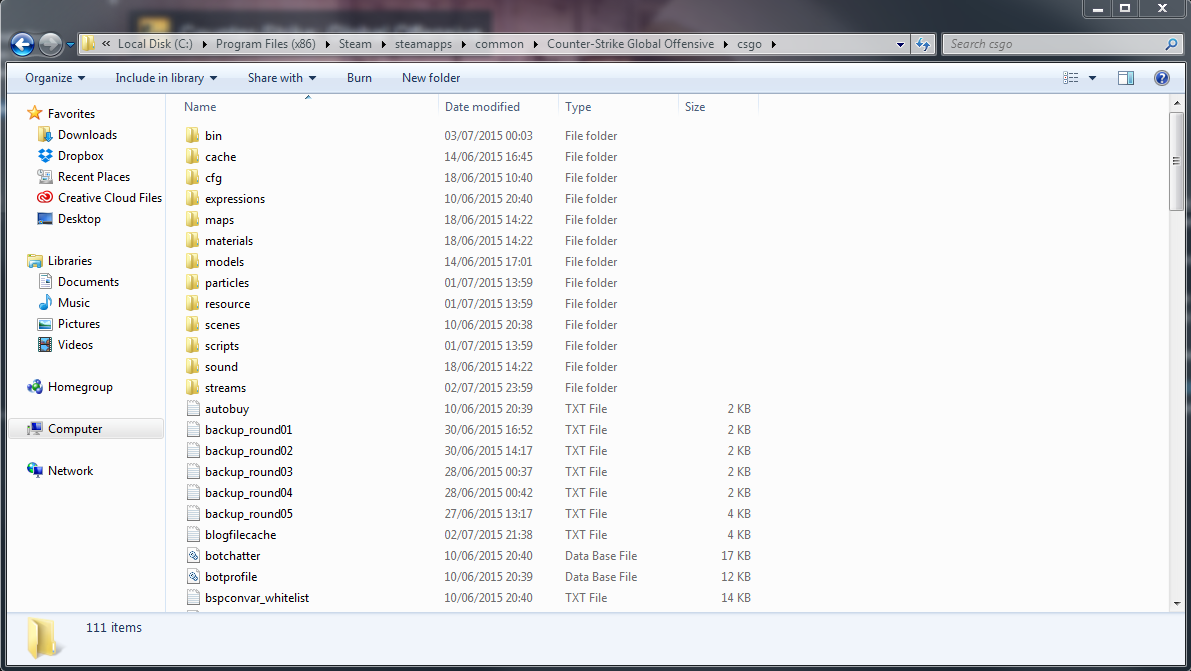Open Downloads in Favorites
The image size is (1191, 671).
click(x=87, y=135)
